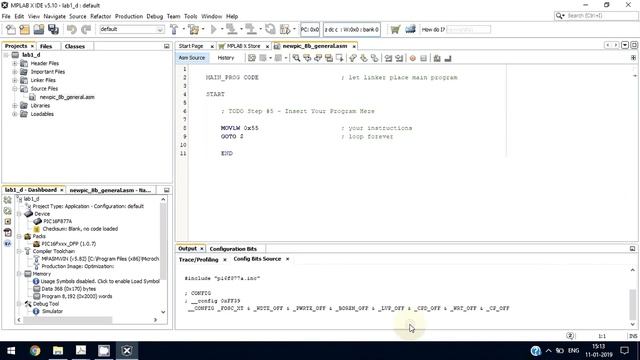
Task: Expand the Linker Files folder
Action: click(15, 80)
